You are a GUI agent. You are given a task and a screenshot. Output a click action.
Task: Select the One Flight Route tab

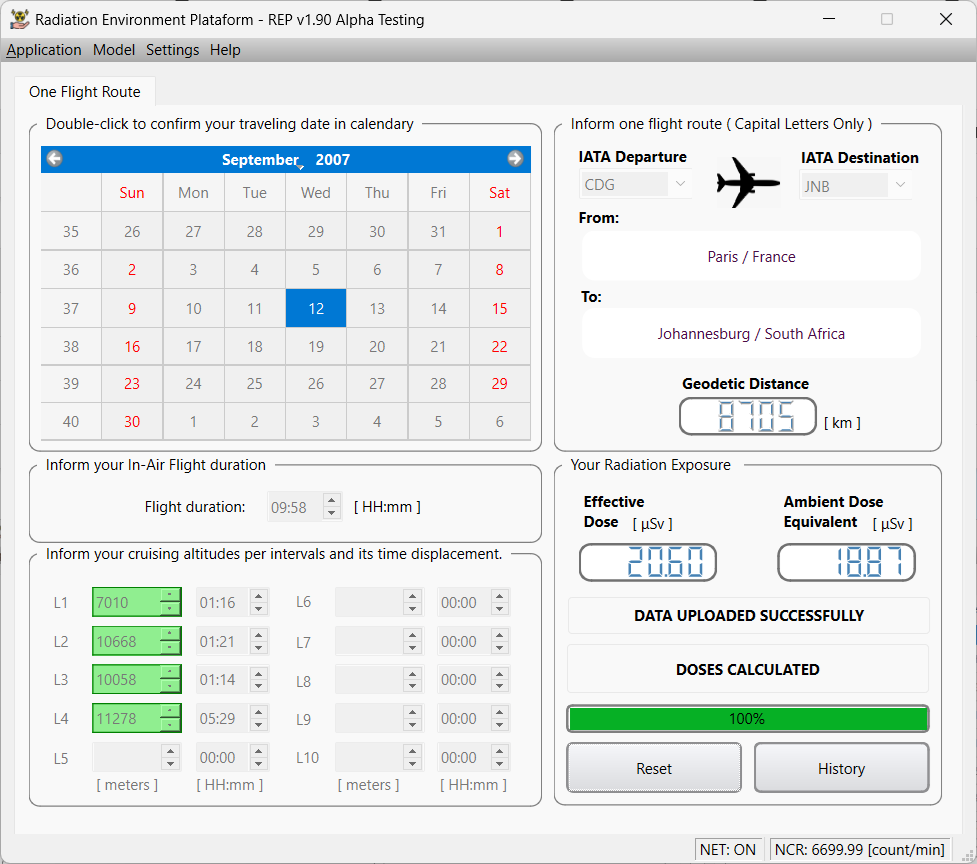pyautogui.click(x=85, y=92)
